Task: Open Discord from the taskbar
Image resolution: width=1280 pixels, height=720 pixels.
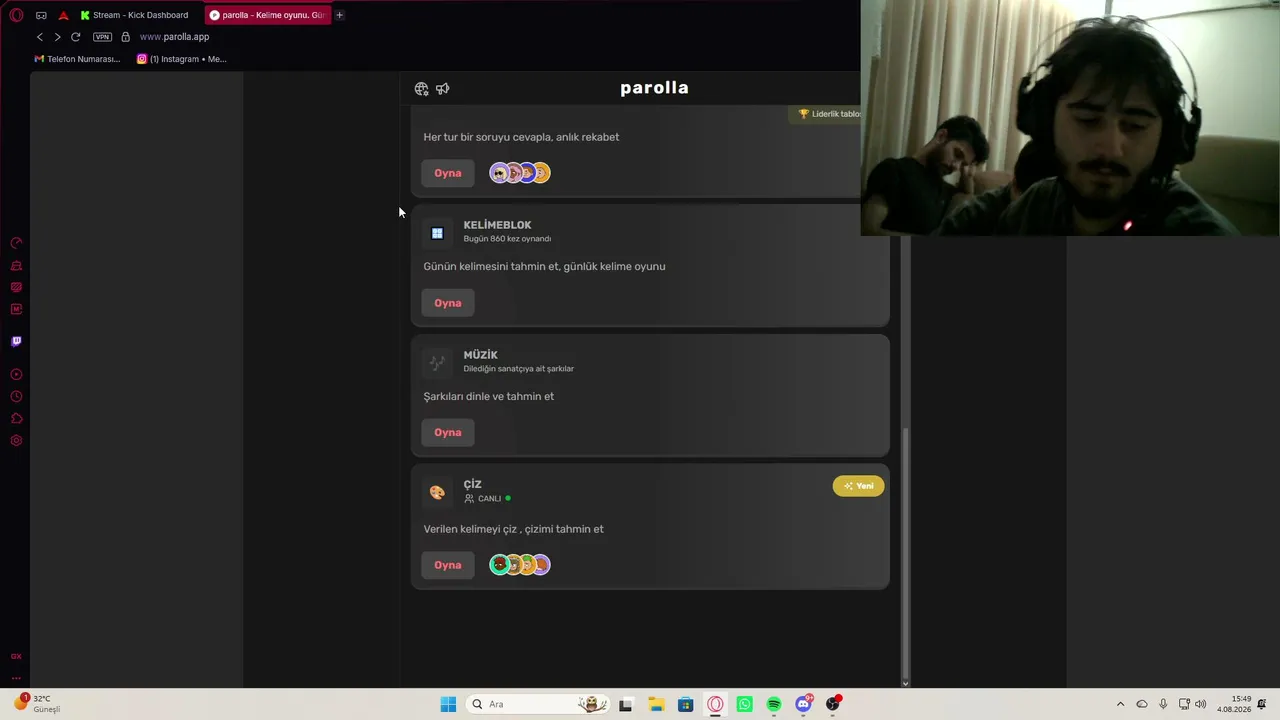Action: coord(803,704)
